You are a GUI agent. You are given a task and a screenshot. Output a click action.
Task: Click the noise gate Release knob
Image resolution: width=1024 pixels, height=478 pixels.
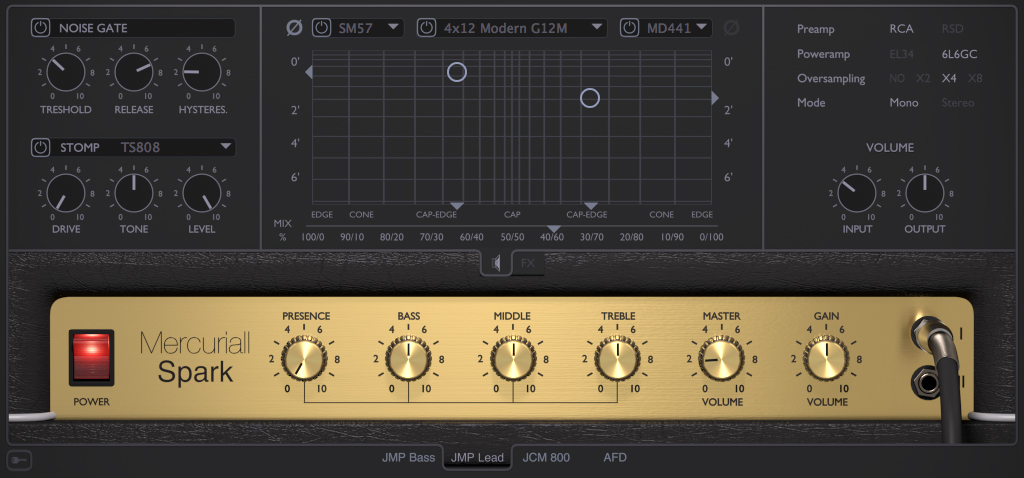point(134,72)
